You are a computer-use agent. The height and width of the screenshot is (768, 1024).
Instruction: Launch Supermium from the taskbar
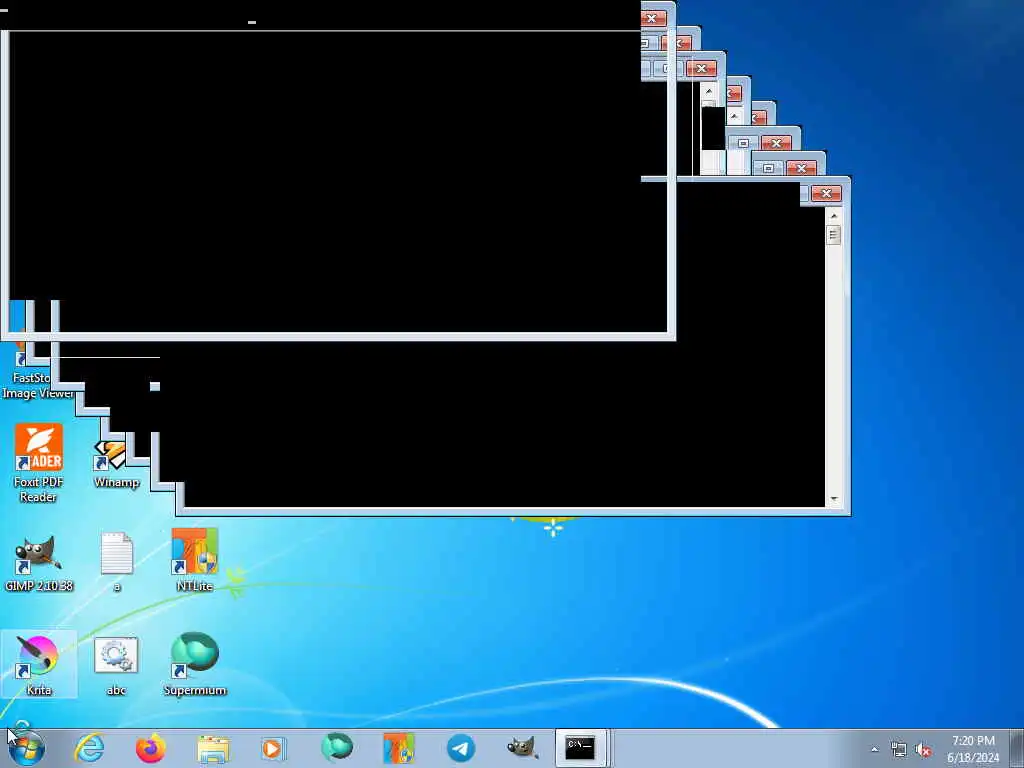coord(337,747)
